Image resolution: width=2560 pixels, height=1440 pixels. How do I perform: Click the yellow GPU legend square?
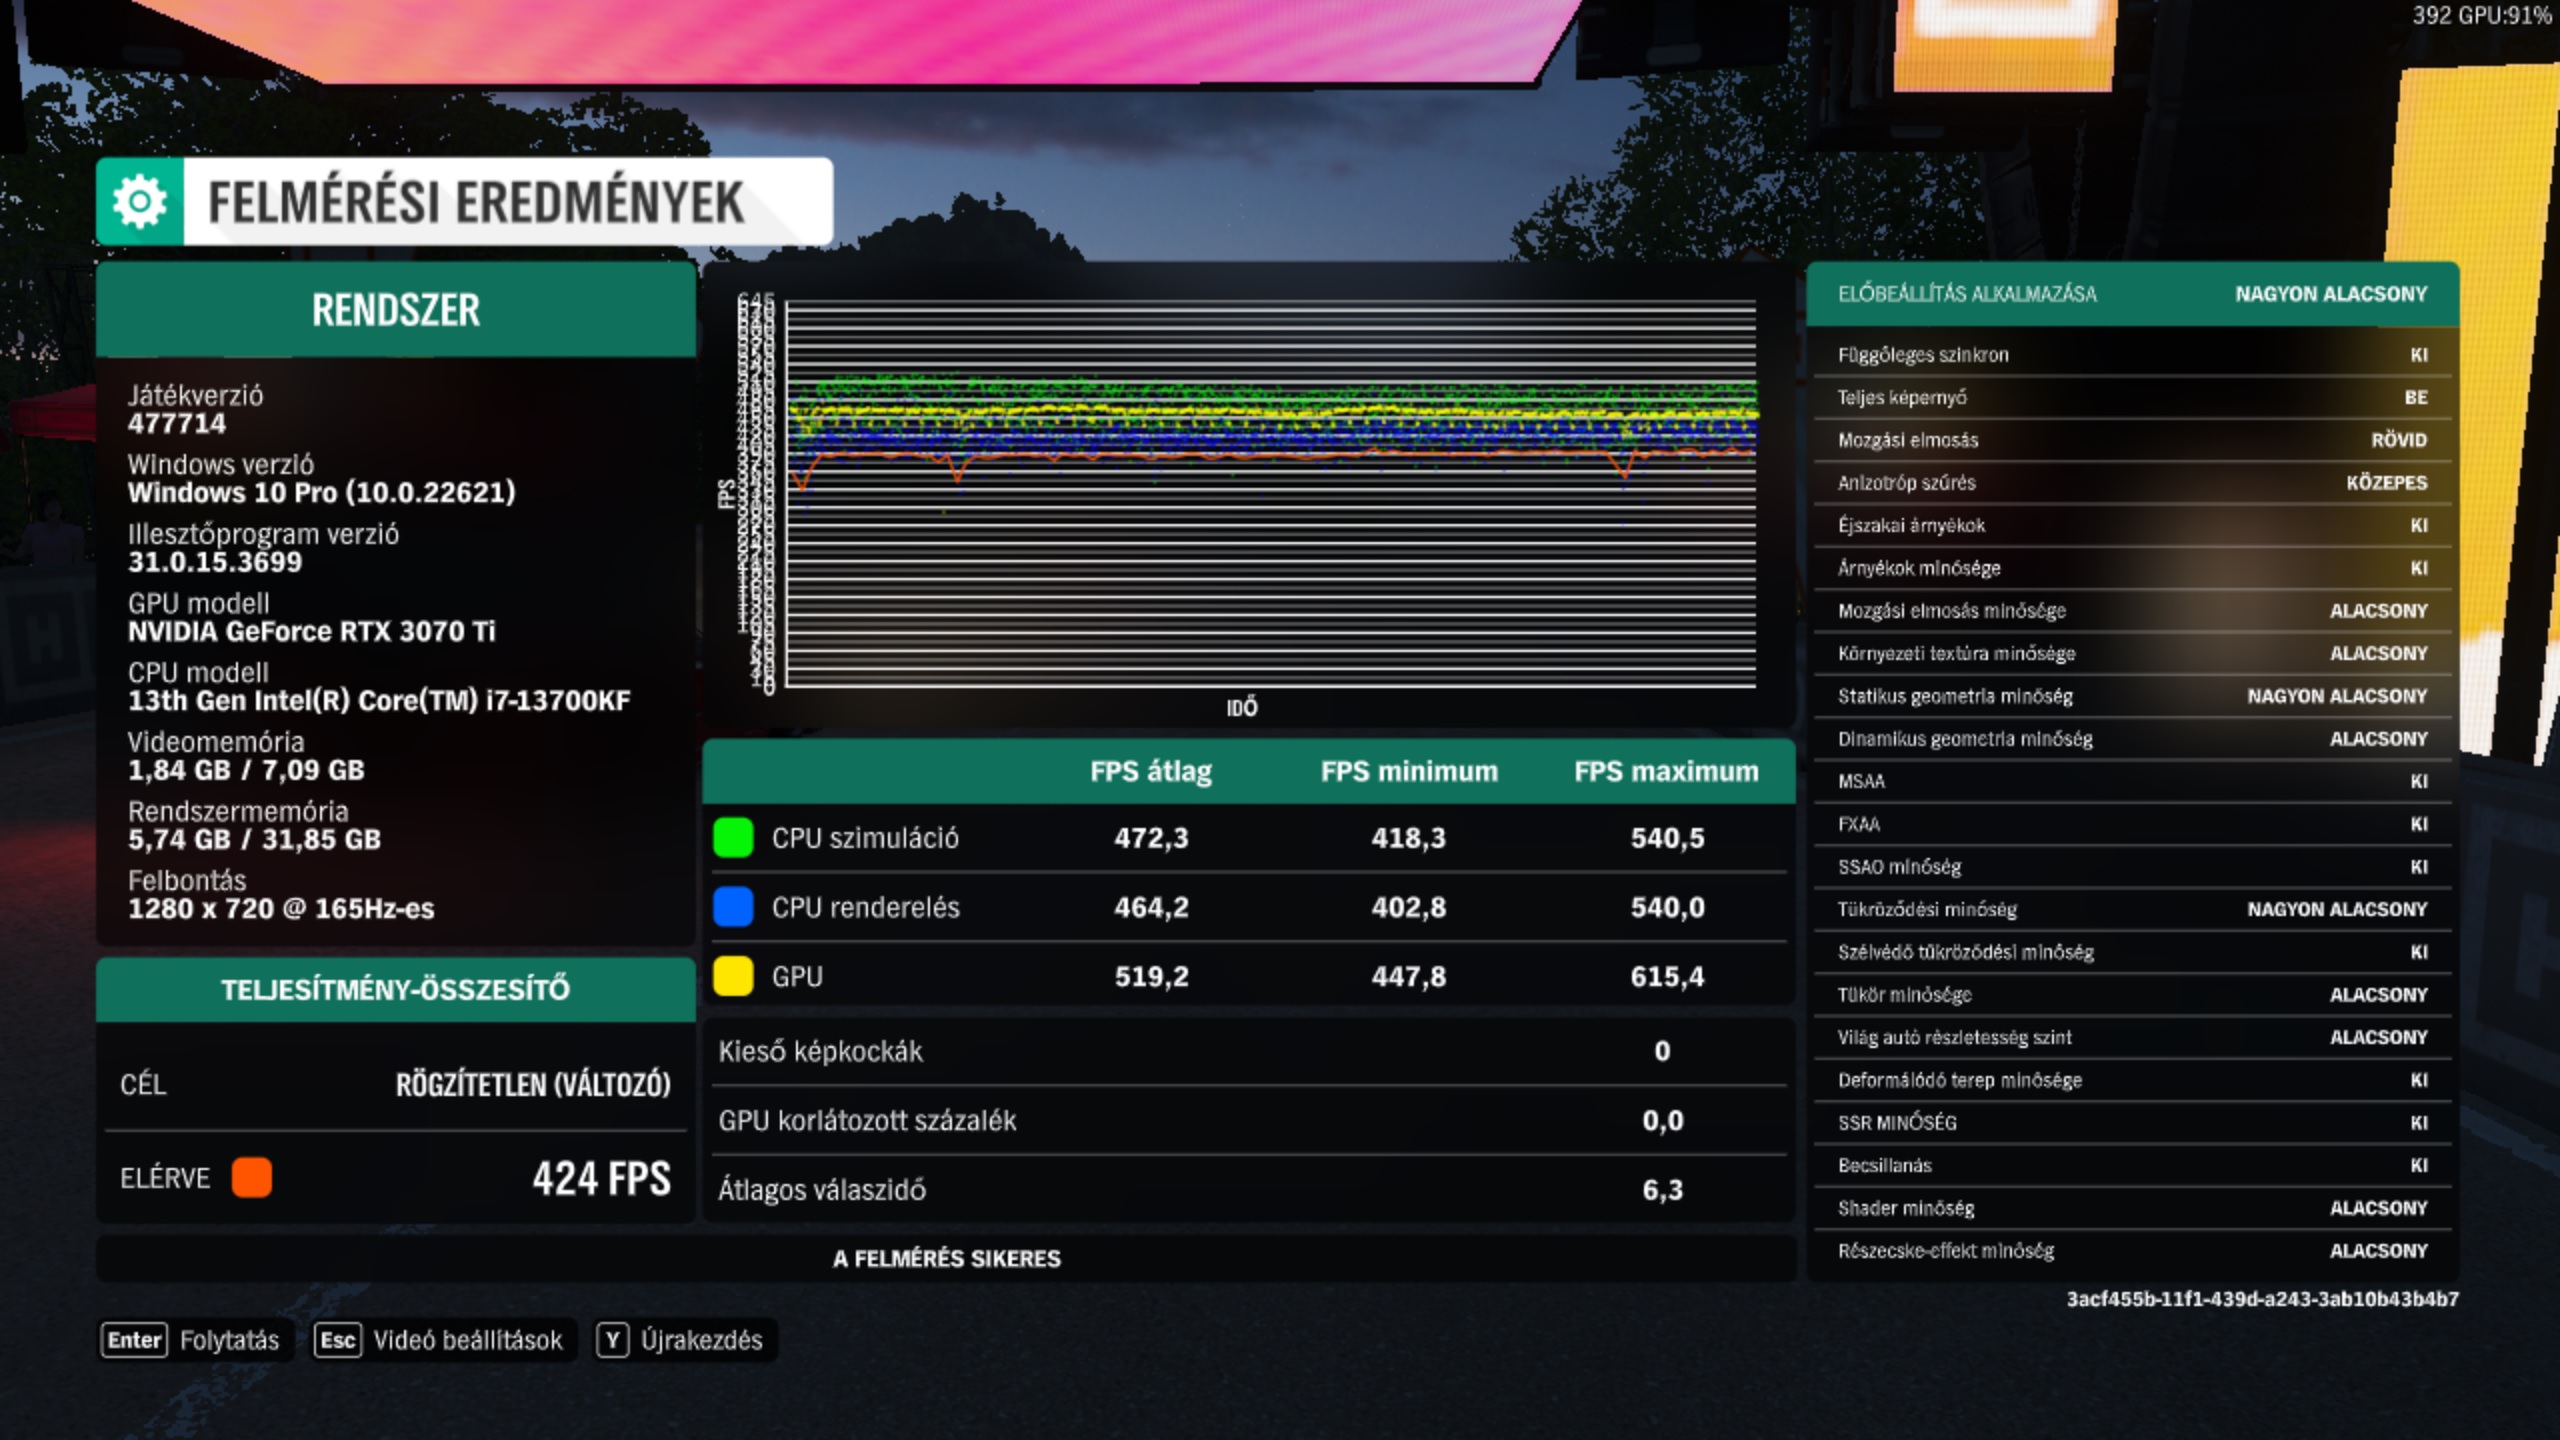click(x=733, y=976)
